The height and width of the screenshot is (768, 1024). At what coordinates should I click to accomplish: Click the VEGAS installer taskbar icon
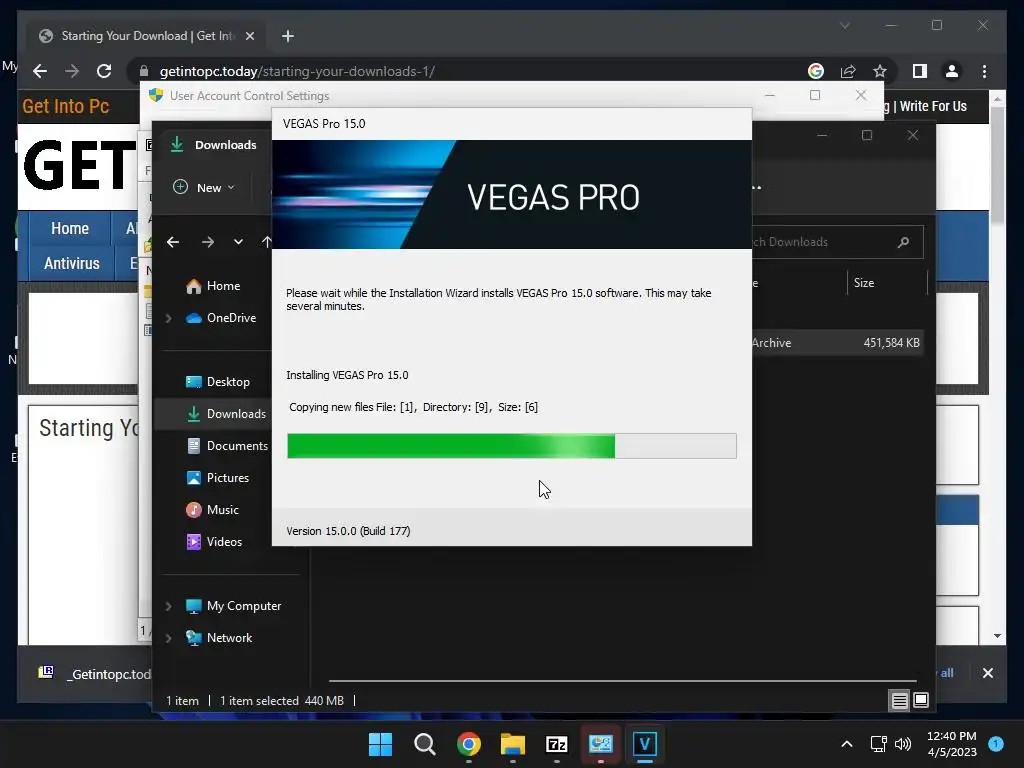coord(645,744)
